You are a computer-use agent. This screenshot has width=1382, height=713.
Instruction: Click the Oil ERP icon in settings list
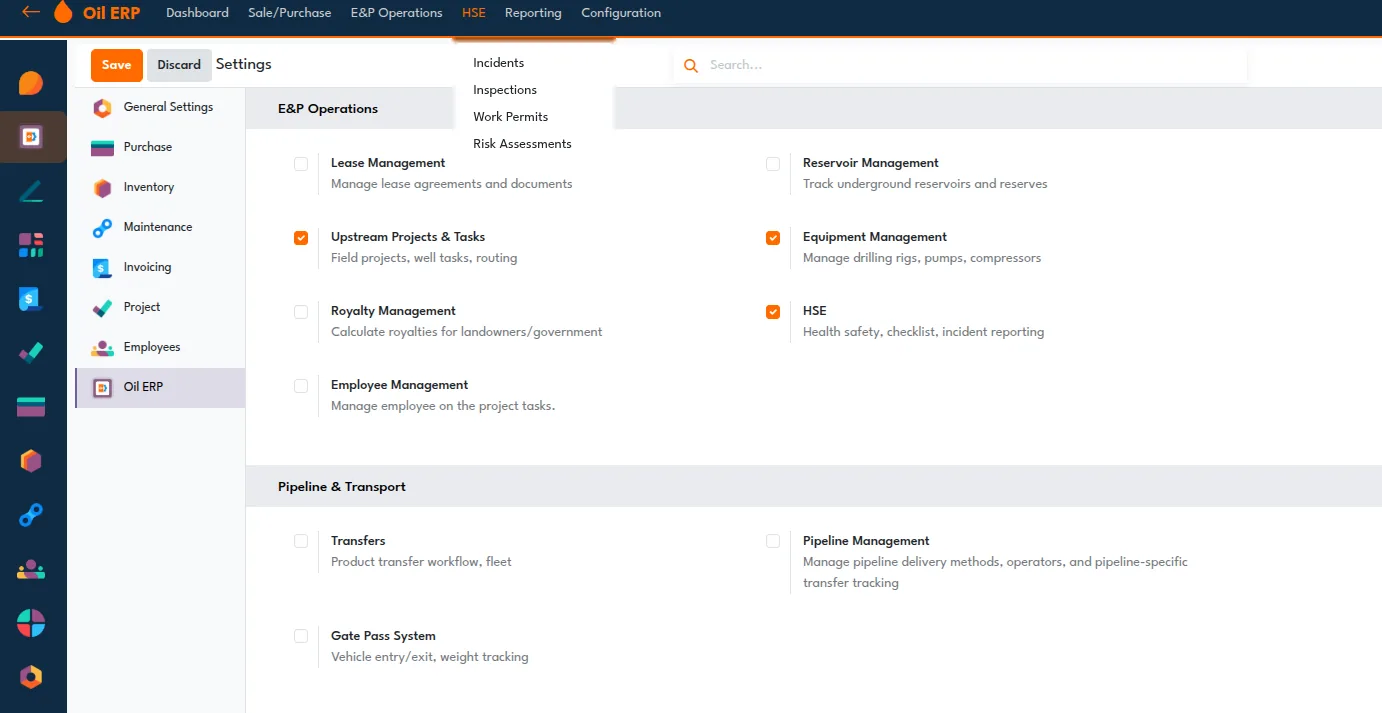[102, 388]
